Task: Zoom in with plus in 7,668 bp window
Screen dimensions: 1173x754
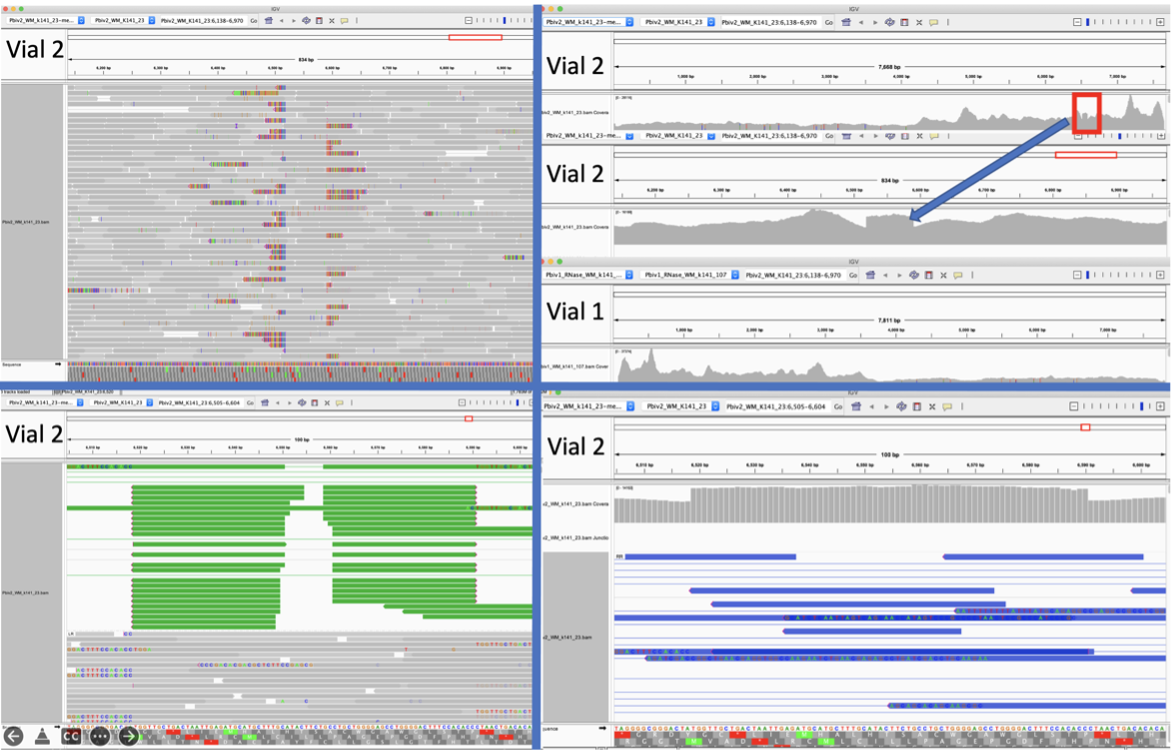Action: (x=1160, y=22)
